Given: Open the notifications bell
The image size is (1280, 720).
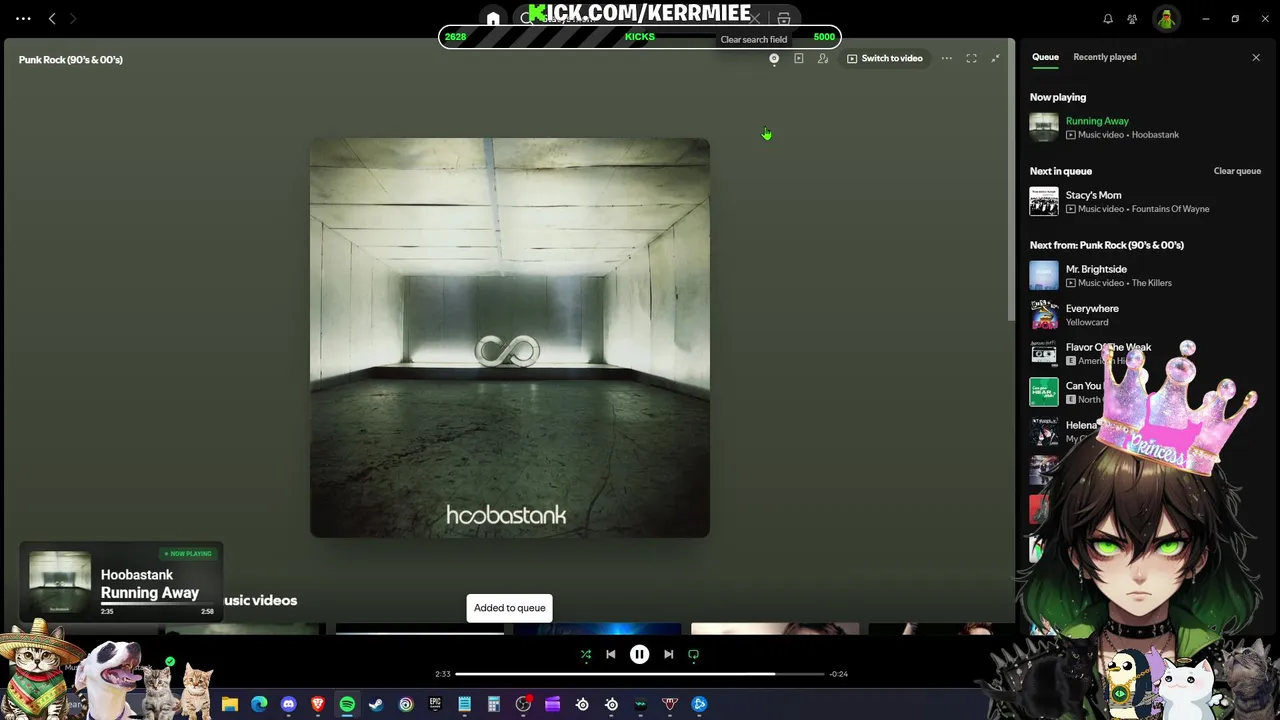Looking at the screenshot, I should click(1108, 18).
